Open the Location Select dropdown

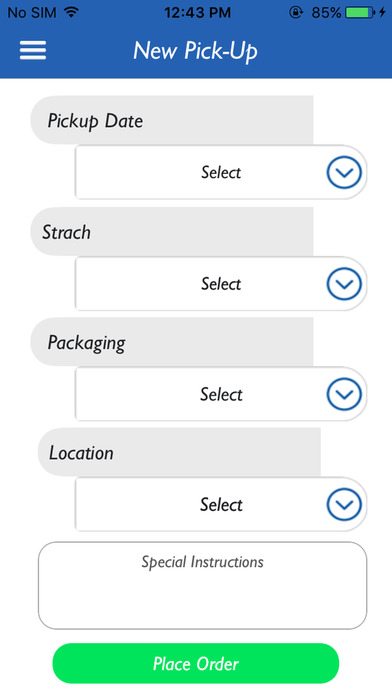221,504
